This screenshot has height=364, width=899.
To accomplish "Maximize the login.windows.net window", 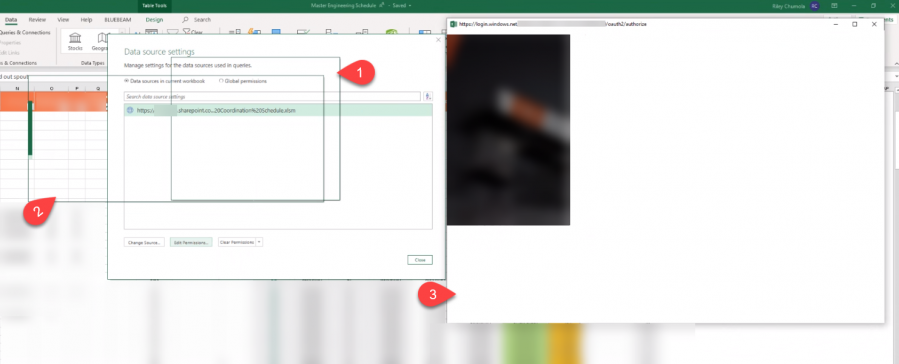I will pyautogui.click(x=854, y=24).
